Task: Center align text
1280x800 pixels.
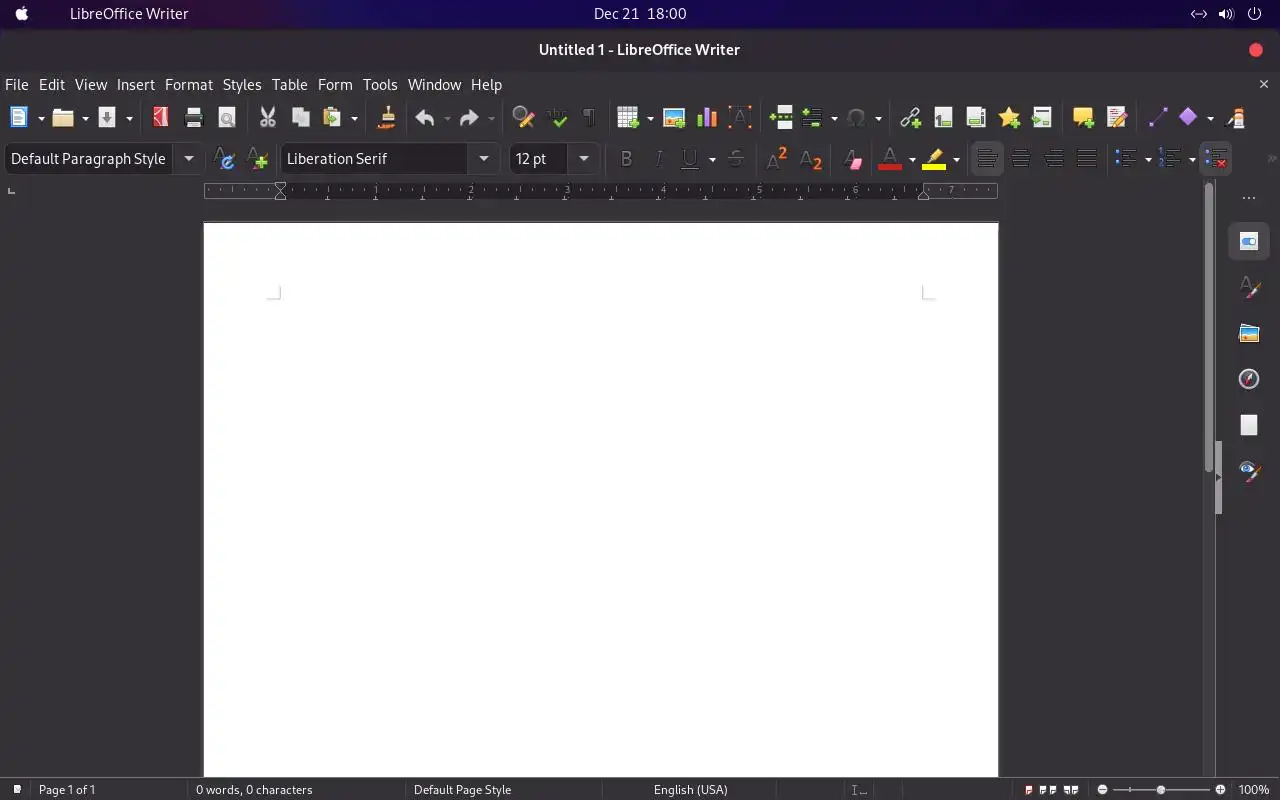Action: [x=1021, y=159]
